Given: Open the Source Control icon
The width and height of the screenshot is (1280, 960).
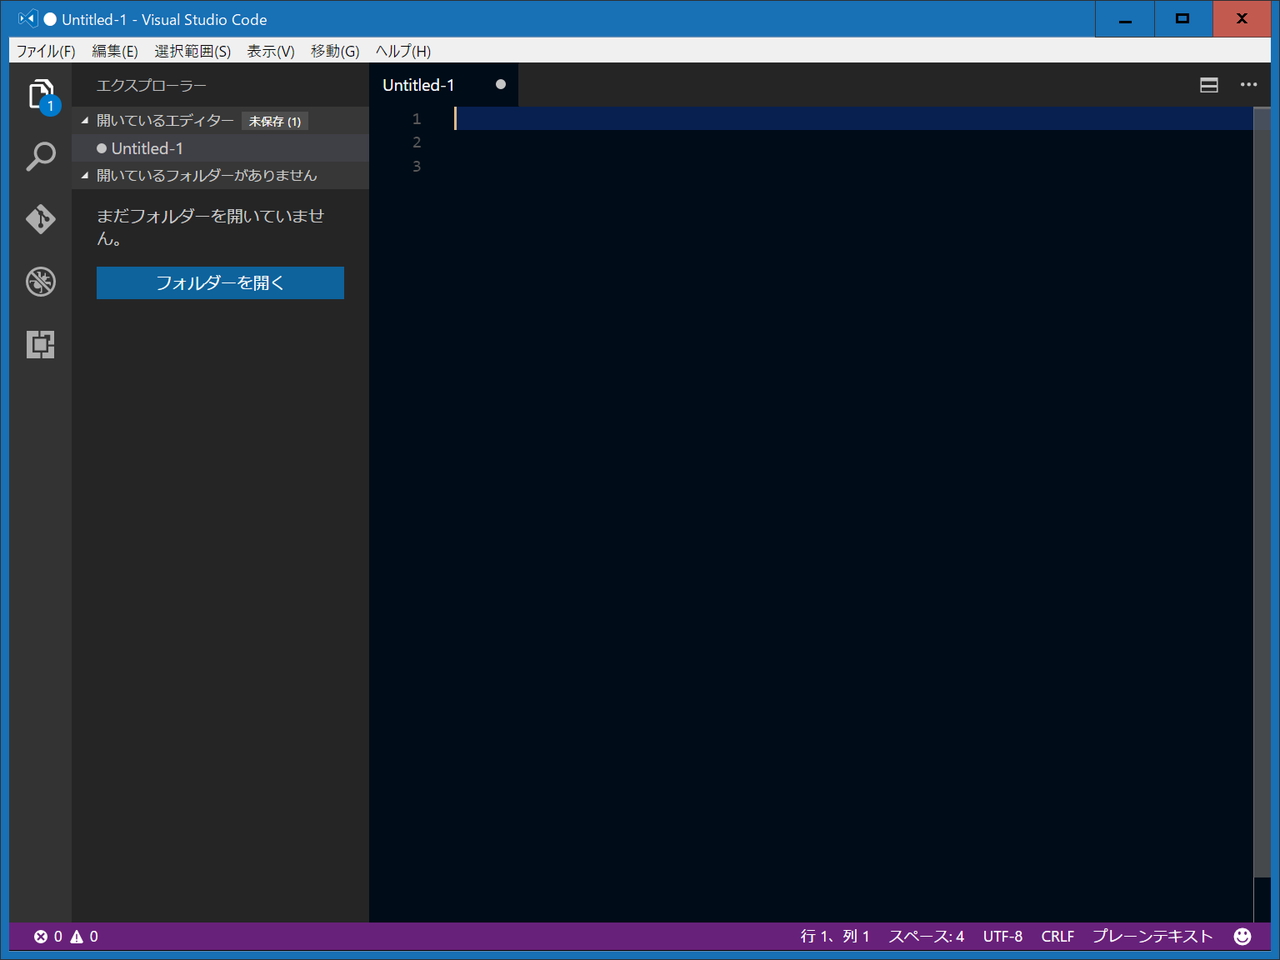Looking at the screenshot, I should click(x=40, y=219).
